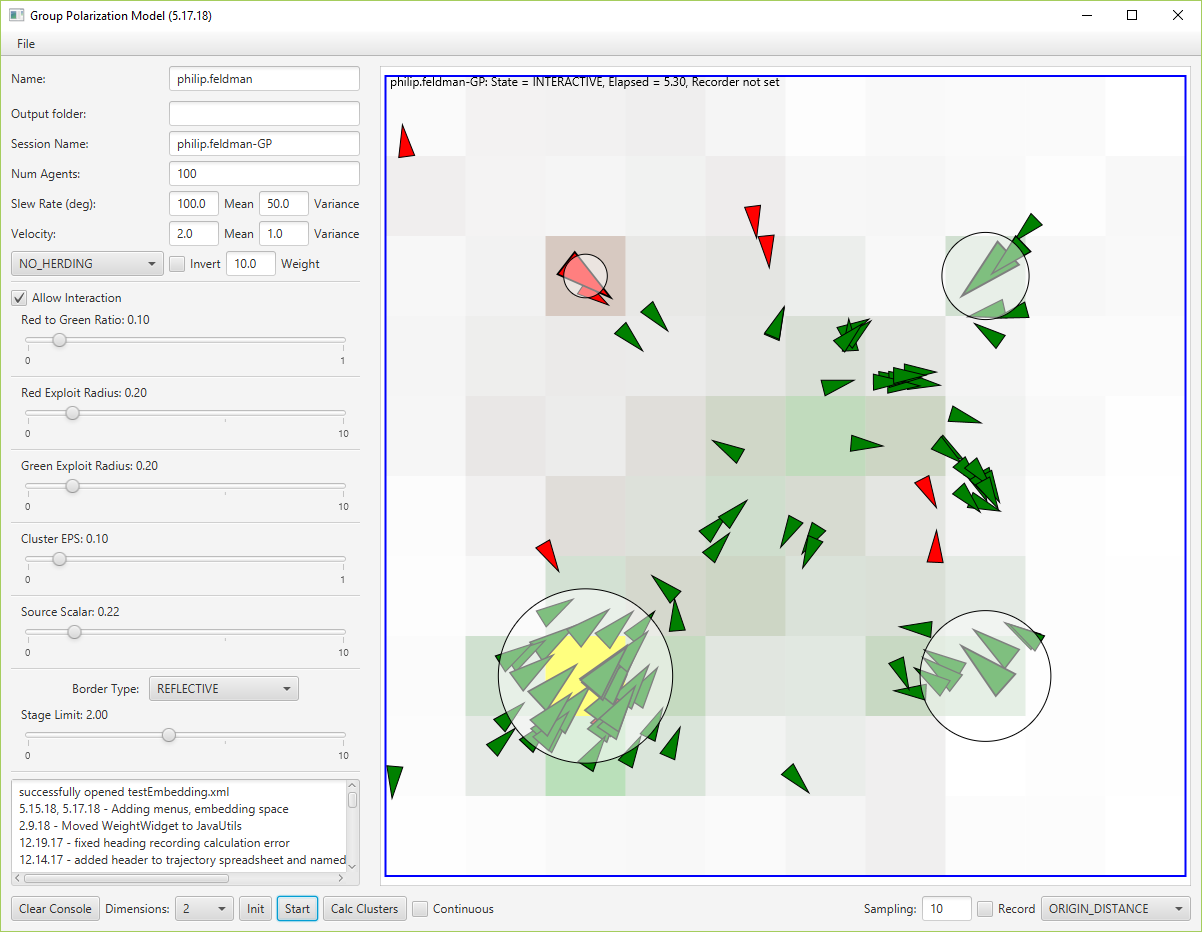Expand the Border Type REFLECTIVE dropdown
The height and width of the screenshot is (932, 1202).
click(x=223, y=689)
